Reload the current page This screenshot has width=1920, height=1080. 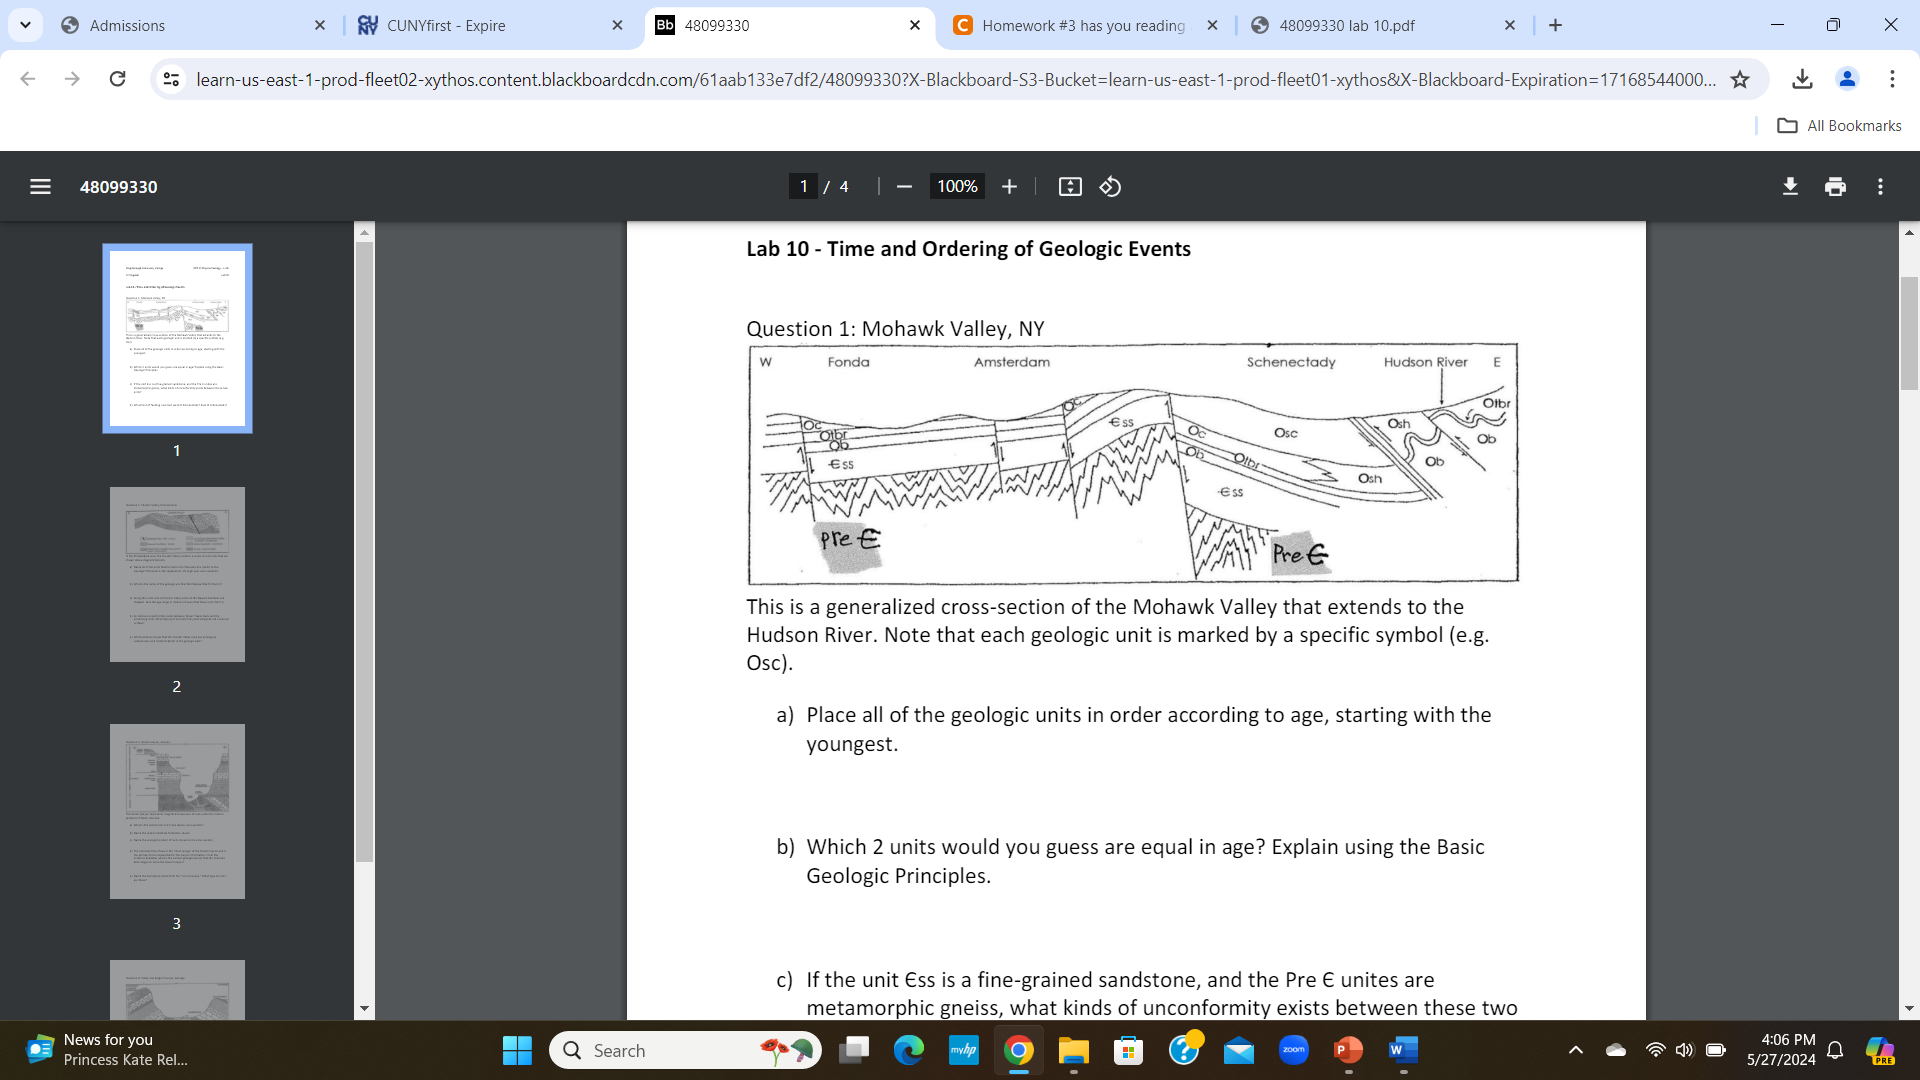(117, 79)
